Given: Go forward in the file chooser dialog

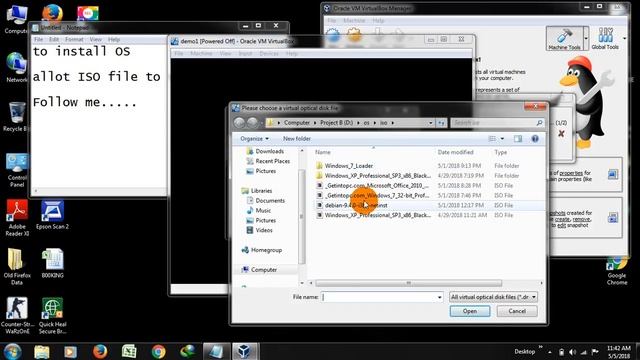Looking at the screenshot, I should click(x=253, y=122).
